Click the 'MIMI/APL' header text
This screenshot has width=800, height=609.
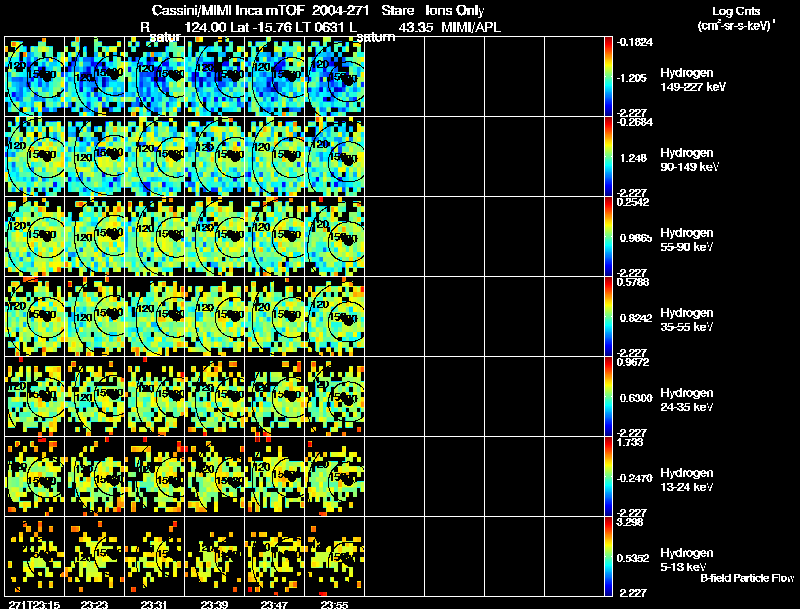(x=471, y=27)
